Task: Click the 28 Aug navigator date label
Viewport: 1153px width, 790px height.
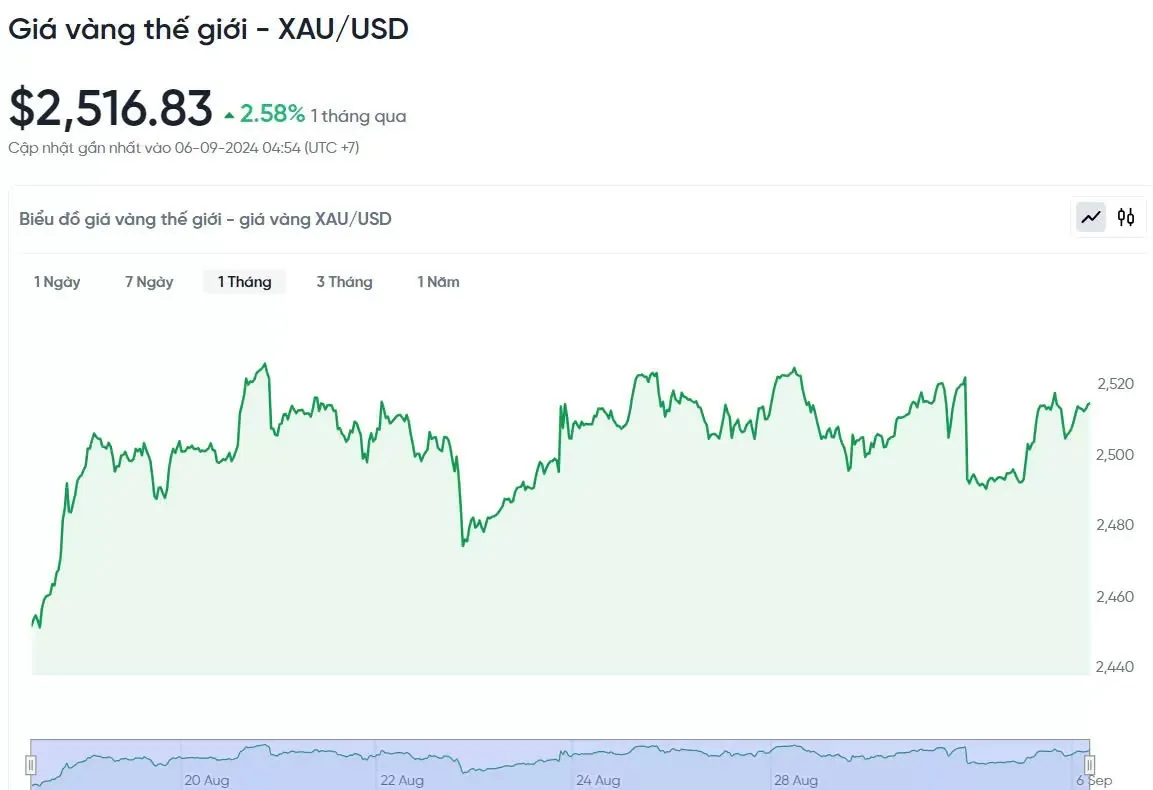Action: (796, 780)
